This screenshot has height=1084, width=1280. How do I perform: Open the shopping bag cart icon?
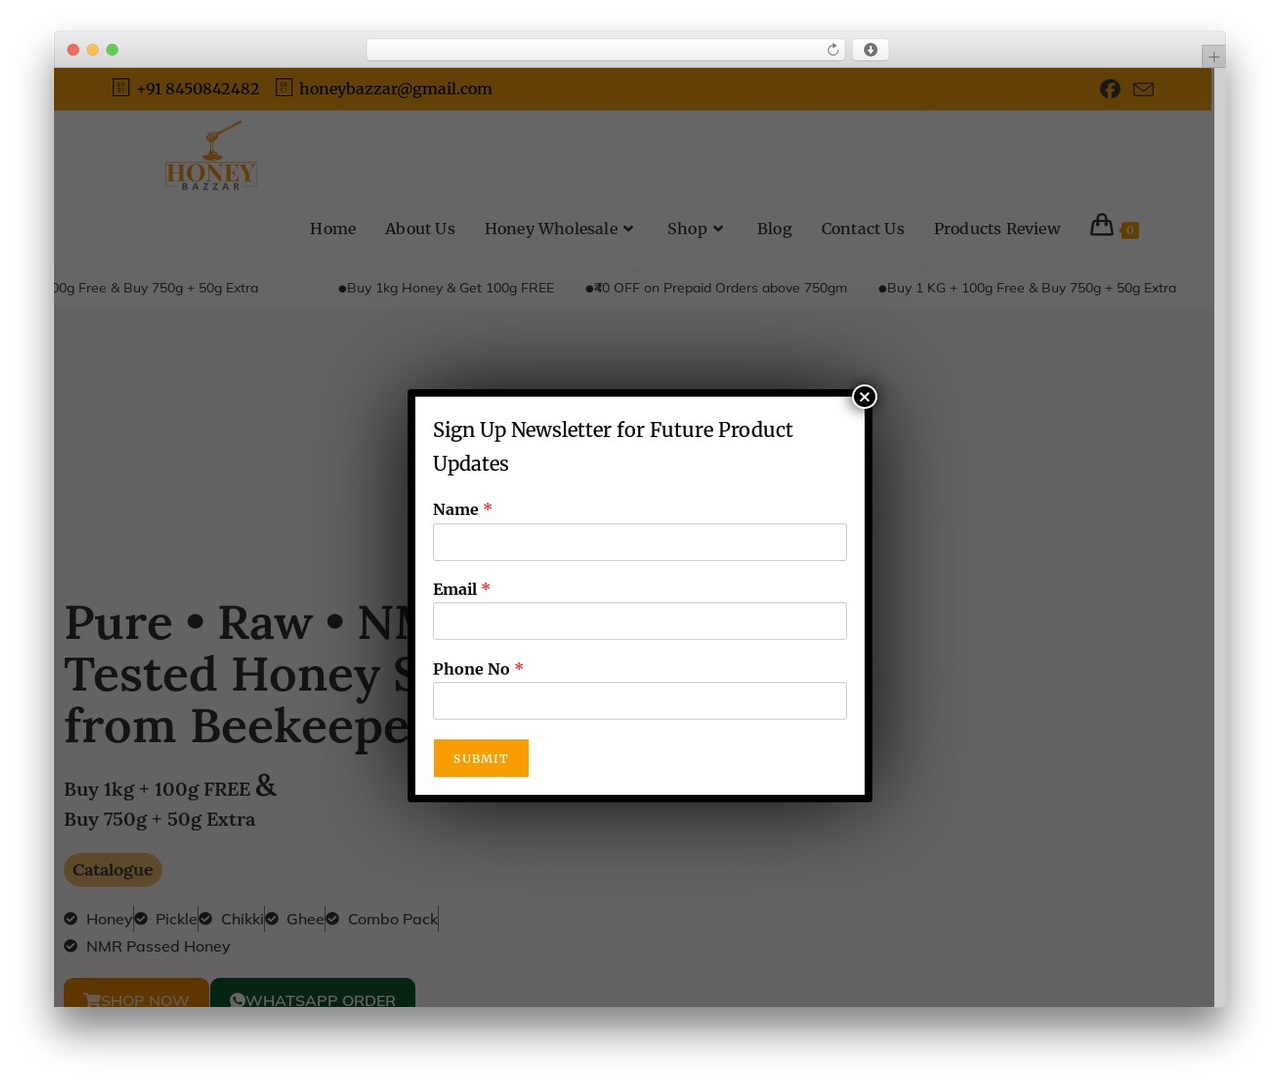[x=1101, y=225]
